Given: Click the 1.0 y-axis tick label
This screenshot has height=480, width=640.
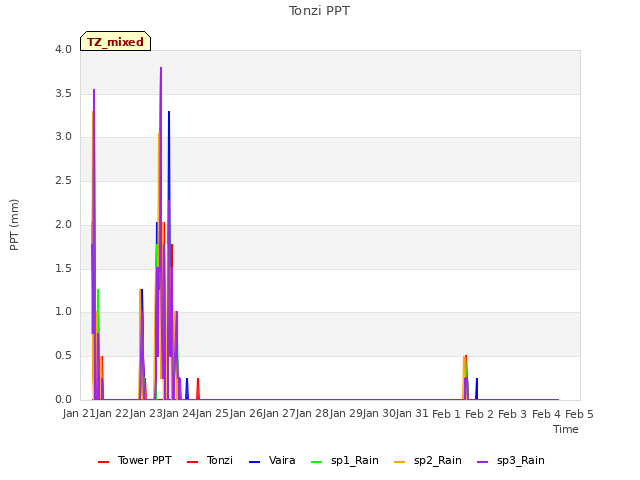Looking at the screenshot, I should 63,312.
